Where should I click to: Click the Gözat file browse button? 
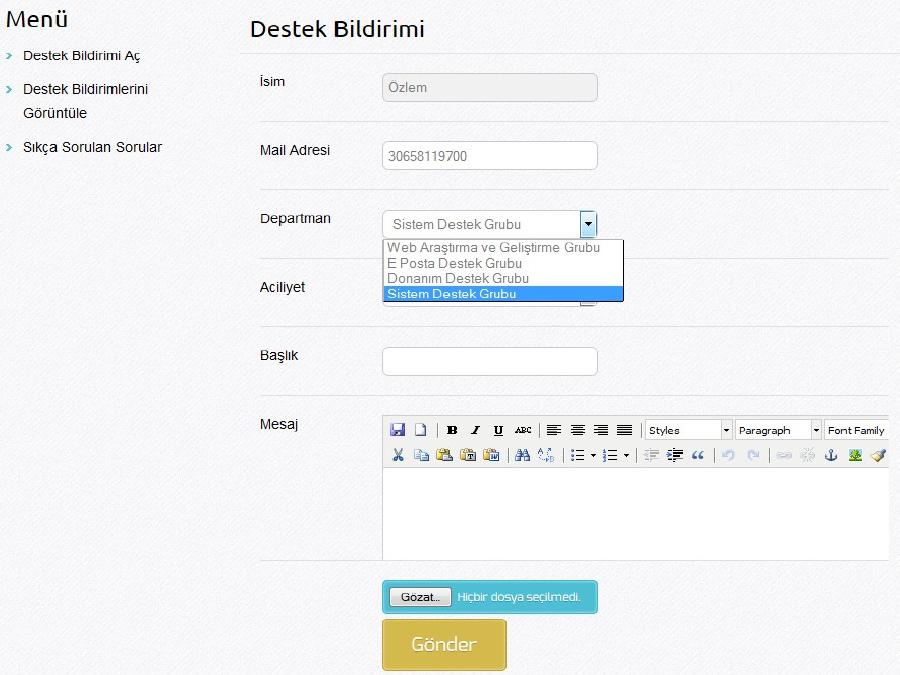click(x=420, y=597)
